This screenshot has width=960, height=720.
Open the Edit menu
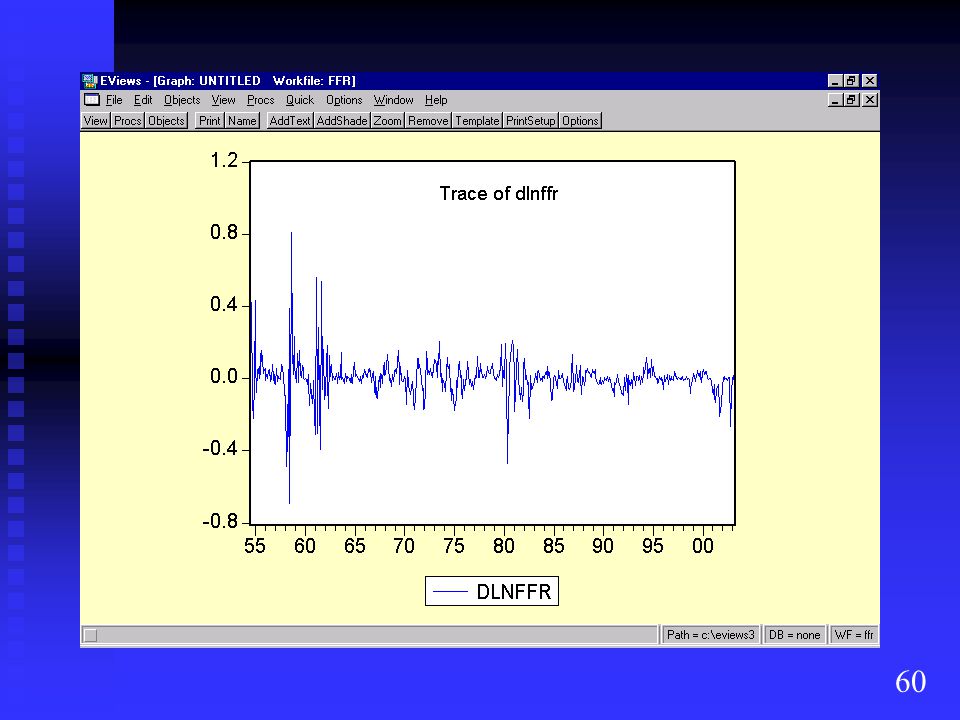pos(143,100)
